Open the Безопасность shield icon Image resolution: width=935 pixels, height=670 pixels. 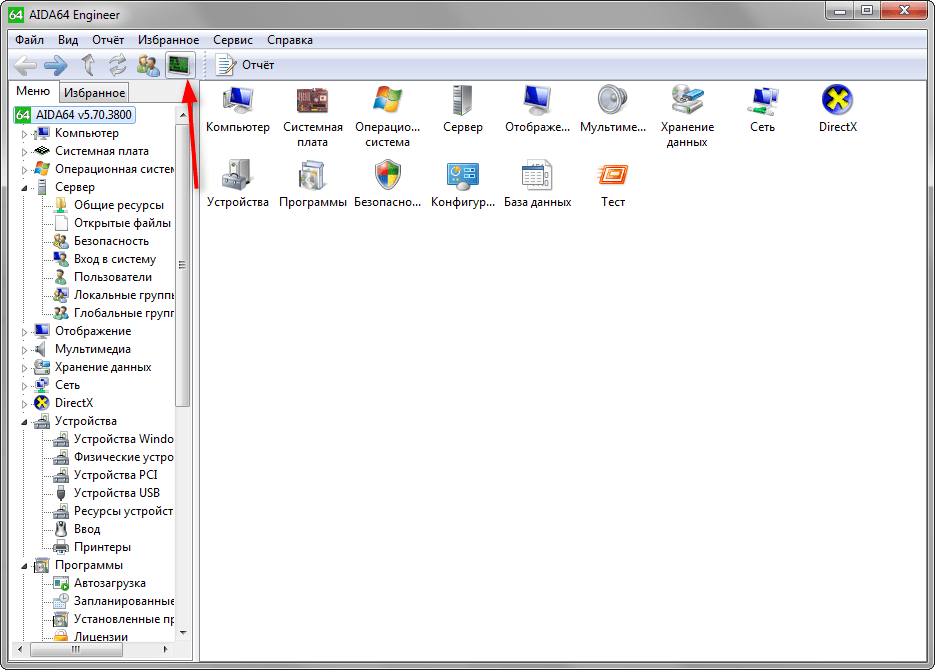point(387,176)
